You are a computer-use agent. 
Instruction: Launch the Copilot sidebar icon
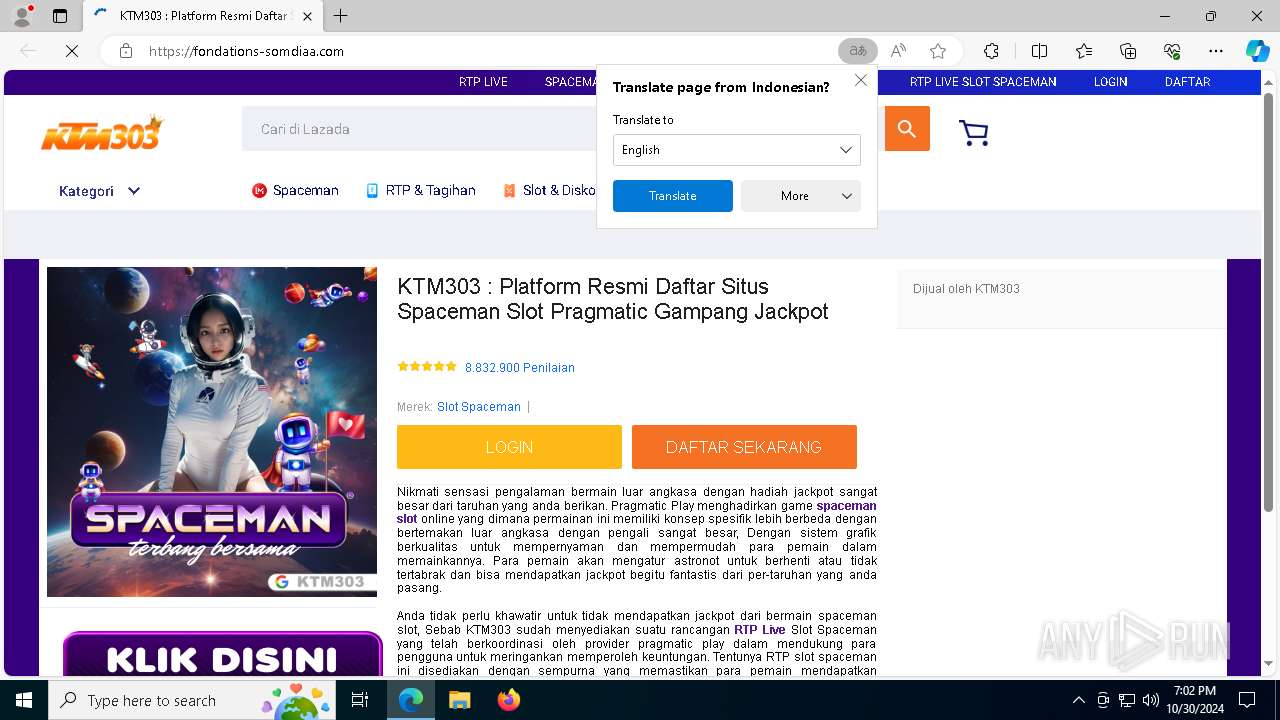coord(1257,51)
